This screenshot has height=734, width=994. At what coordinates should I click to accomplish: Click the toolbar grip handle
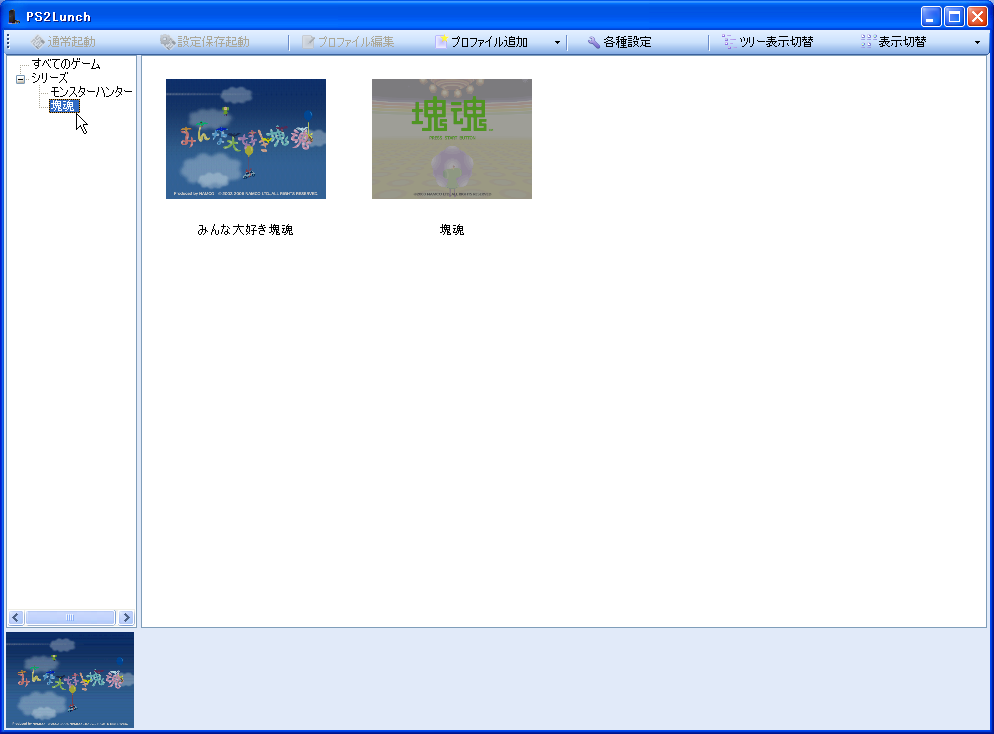tap(8, 42)
